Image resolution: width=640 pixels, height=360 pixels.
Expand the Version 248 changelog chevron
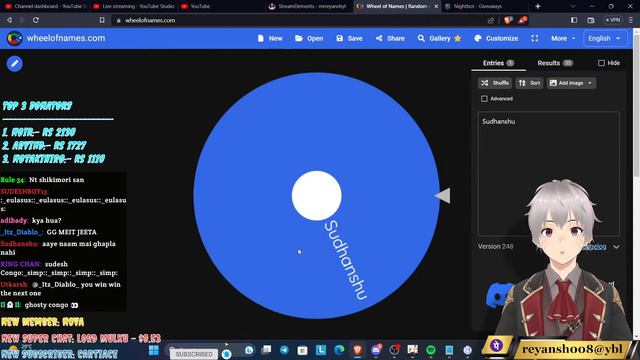[x=616, y=247]
